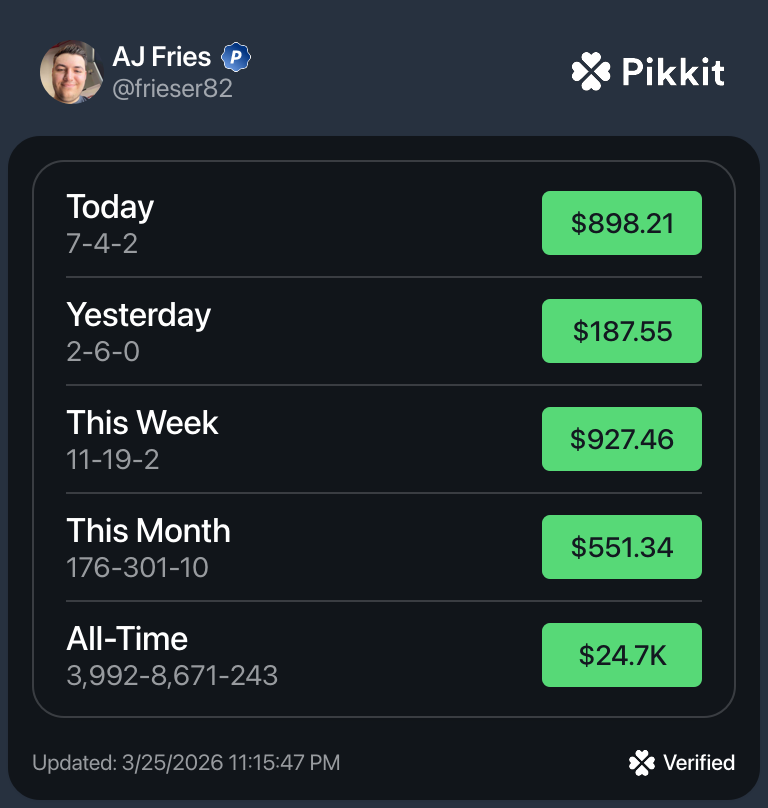Click the Pikkit clover logo icon

click(x=590, y=71)
